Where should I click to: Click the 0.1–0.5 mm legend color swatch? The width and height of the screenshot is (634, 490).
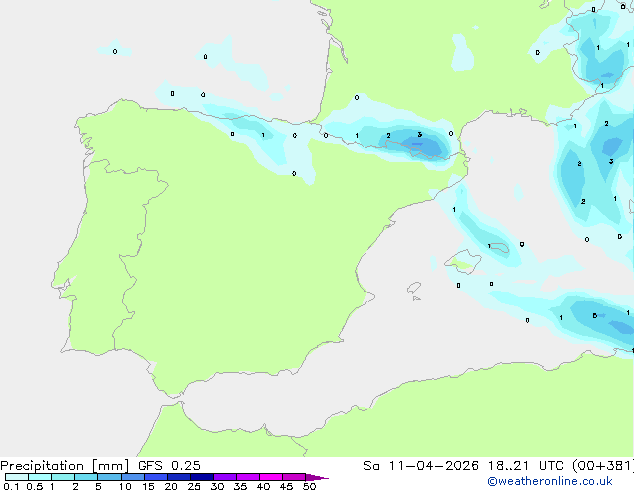(x=17, y=477)
